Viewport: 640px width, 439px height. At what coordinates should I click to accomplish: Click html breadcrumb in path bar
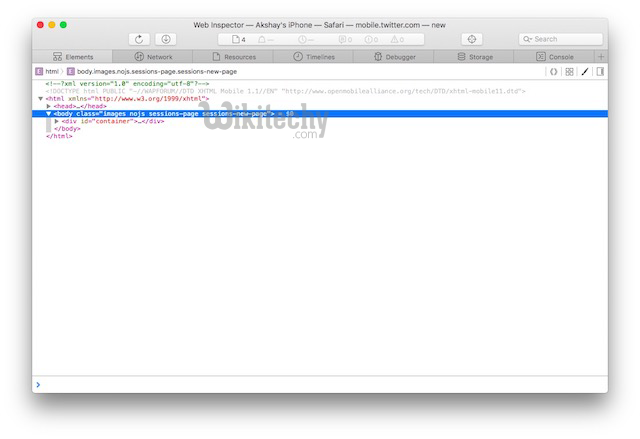click(47, 71)
